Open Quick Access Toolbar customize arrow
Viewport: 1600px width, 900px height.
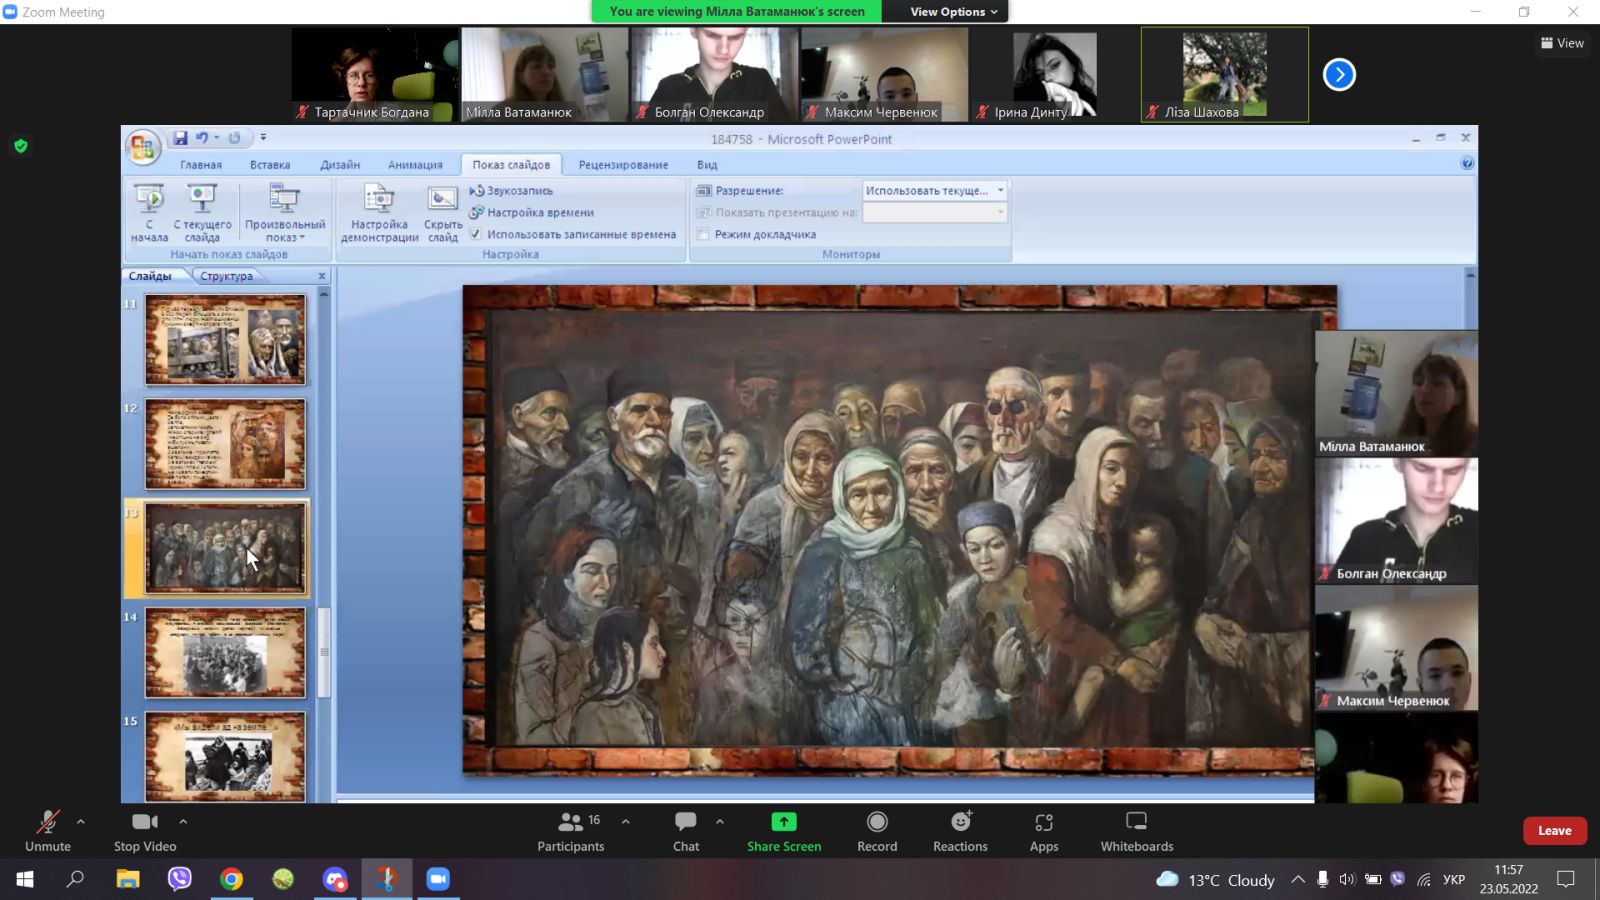(x=263, y=138)
